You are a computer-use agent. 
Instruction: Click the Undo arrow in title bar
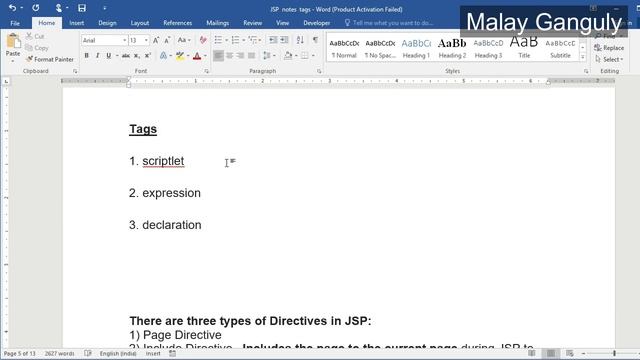tap(12, 8)
